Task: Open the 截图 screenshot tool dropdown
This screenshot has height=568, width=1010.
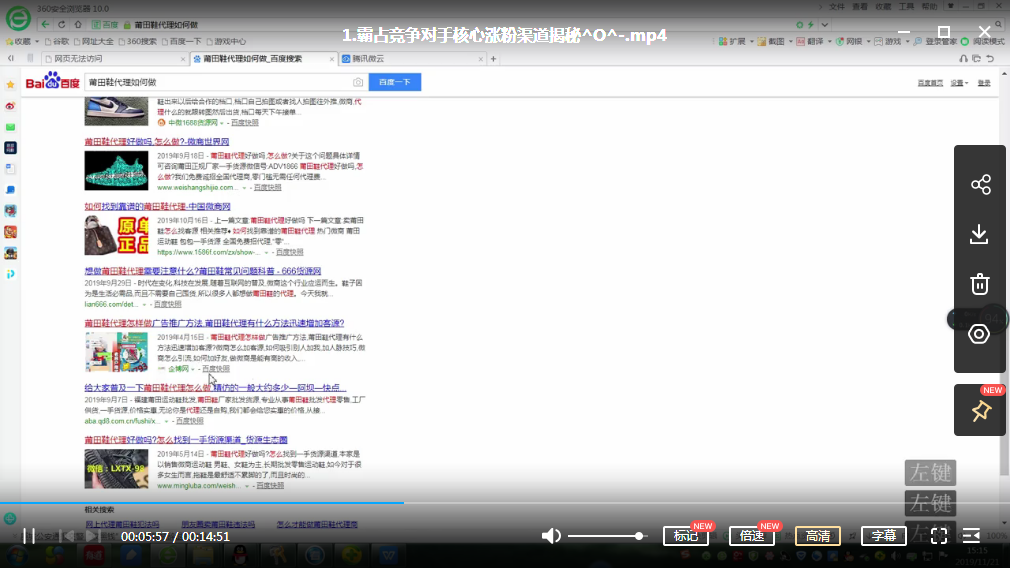Action: 775,41
